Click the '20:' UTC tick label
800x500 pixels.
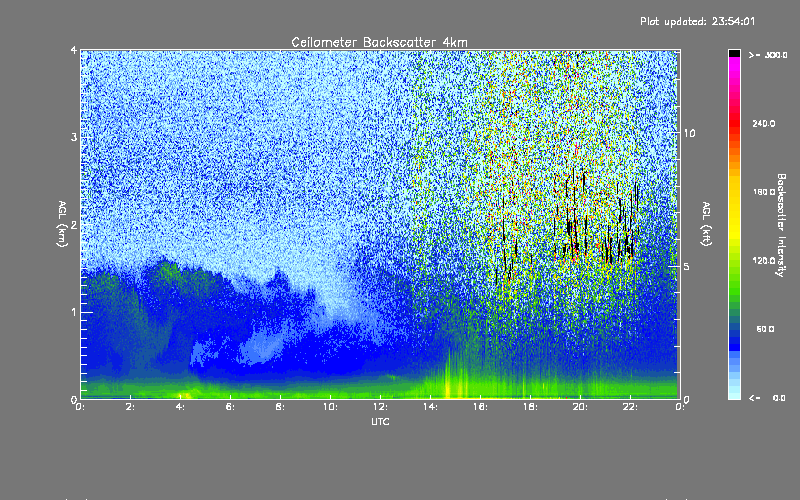point(581,407)
